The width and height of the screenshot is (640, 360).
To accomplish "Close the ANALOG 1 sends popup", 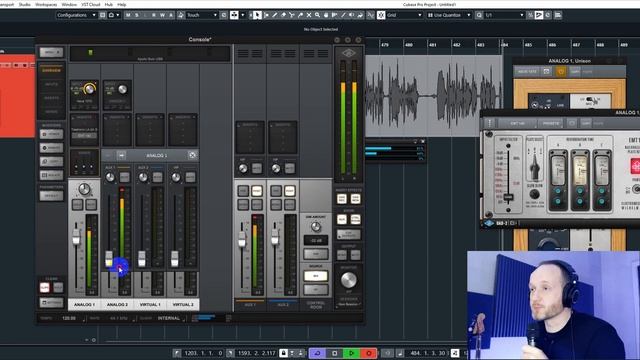I will 192,155.
